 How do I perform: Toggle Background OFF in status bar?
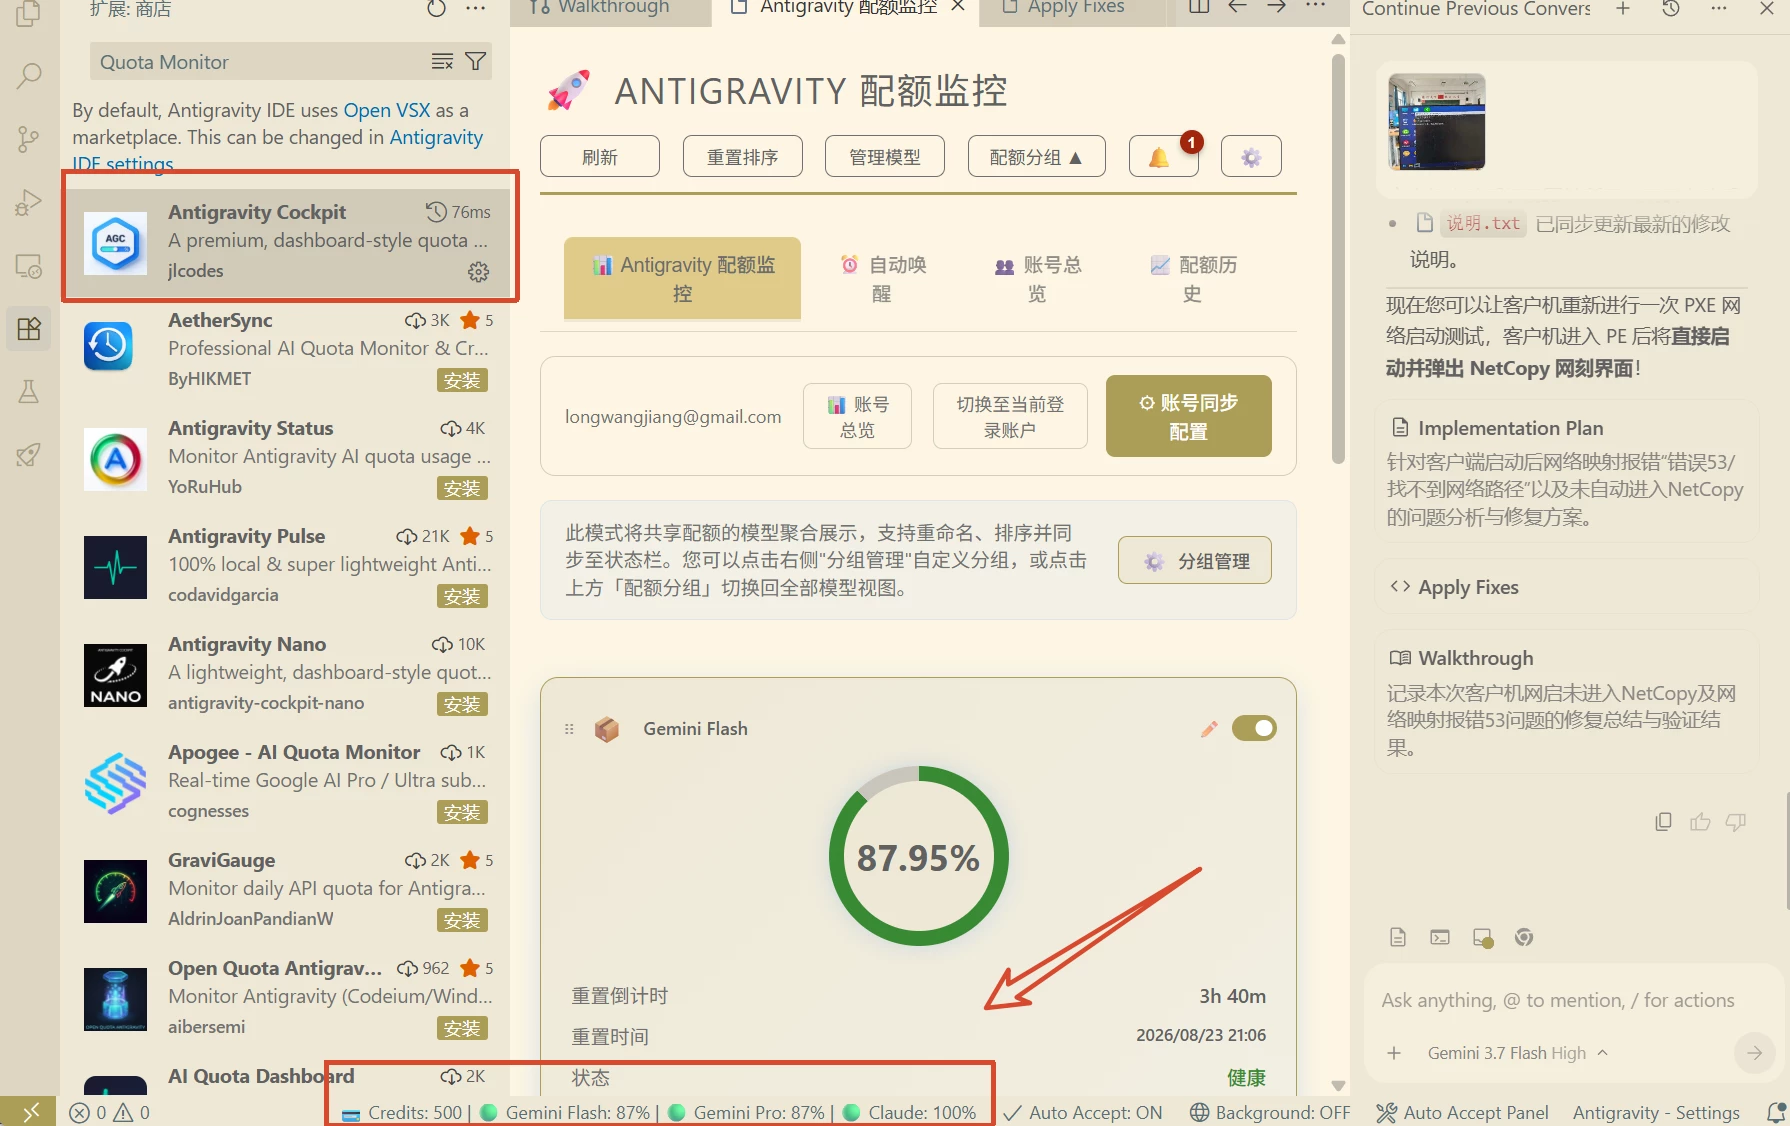coord(1270,1112)
